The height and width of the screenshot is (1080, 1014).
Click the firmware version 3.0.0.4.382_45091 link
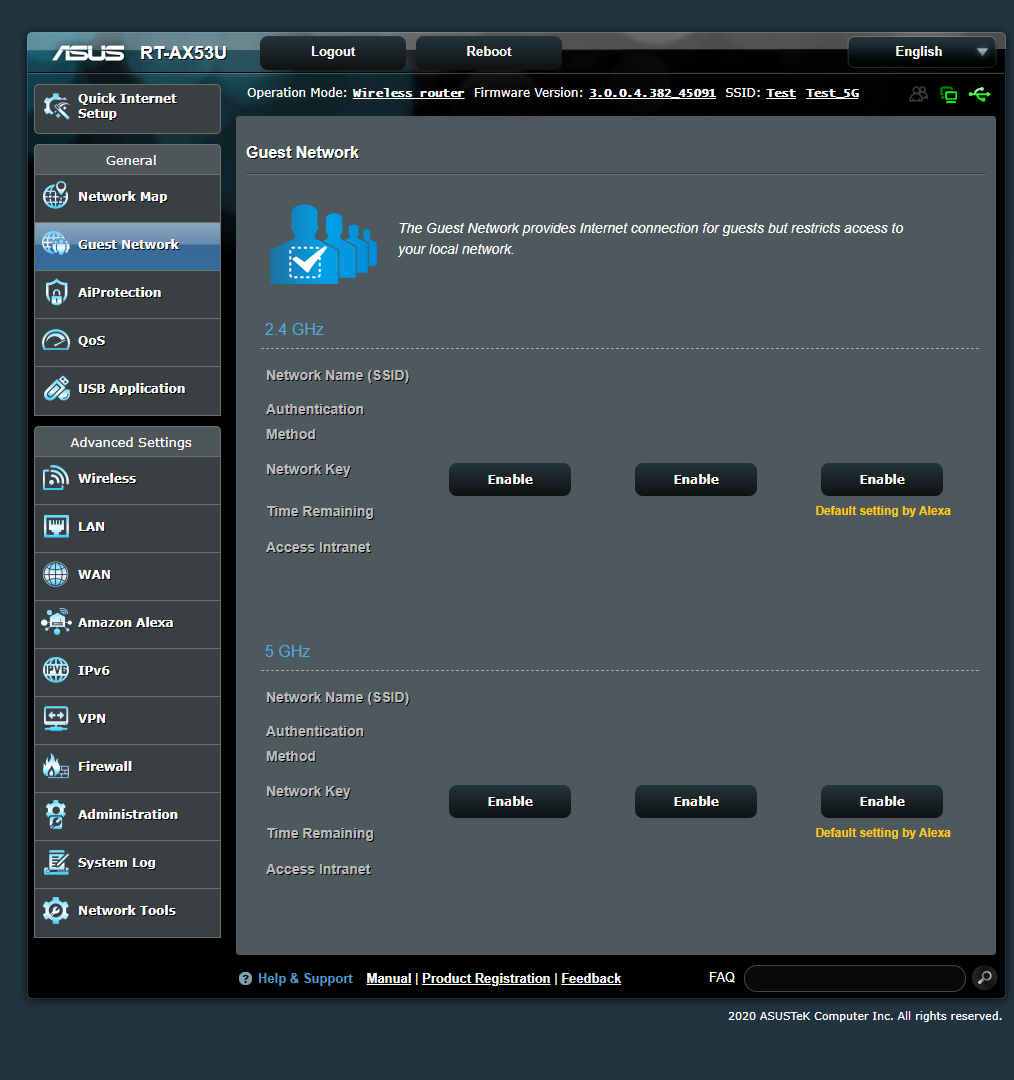[652, 93]
